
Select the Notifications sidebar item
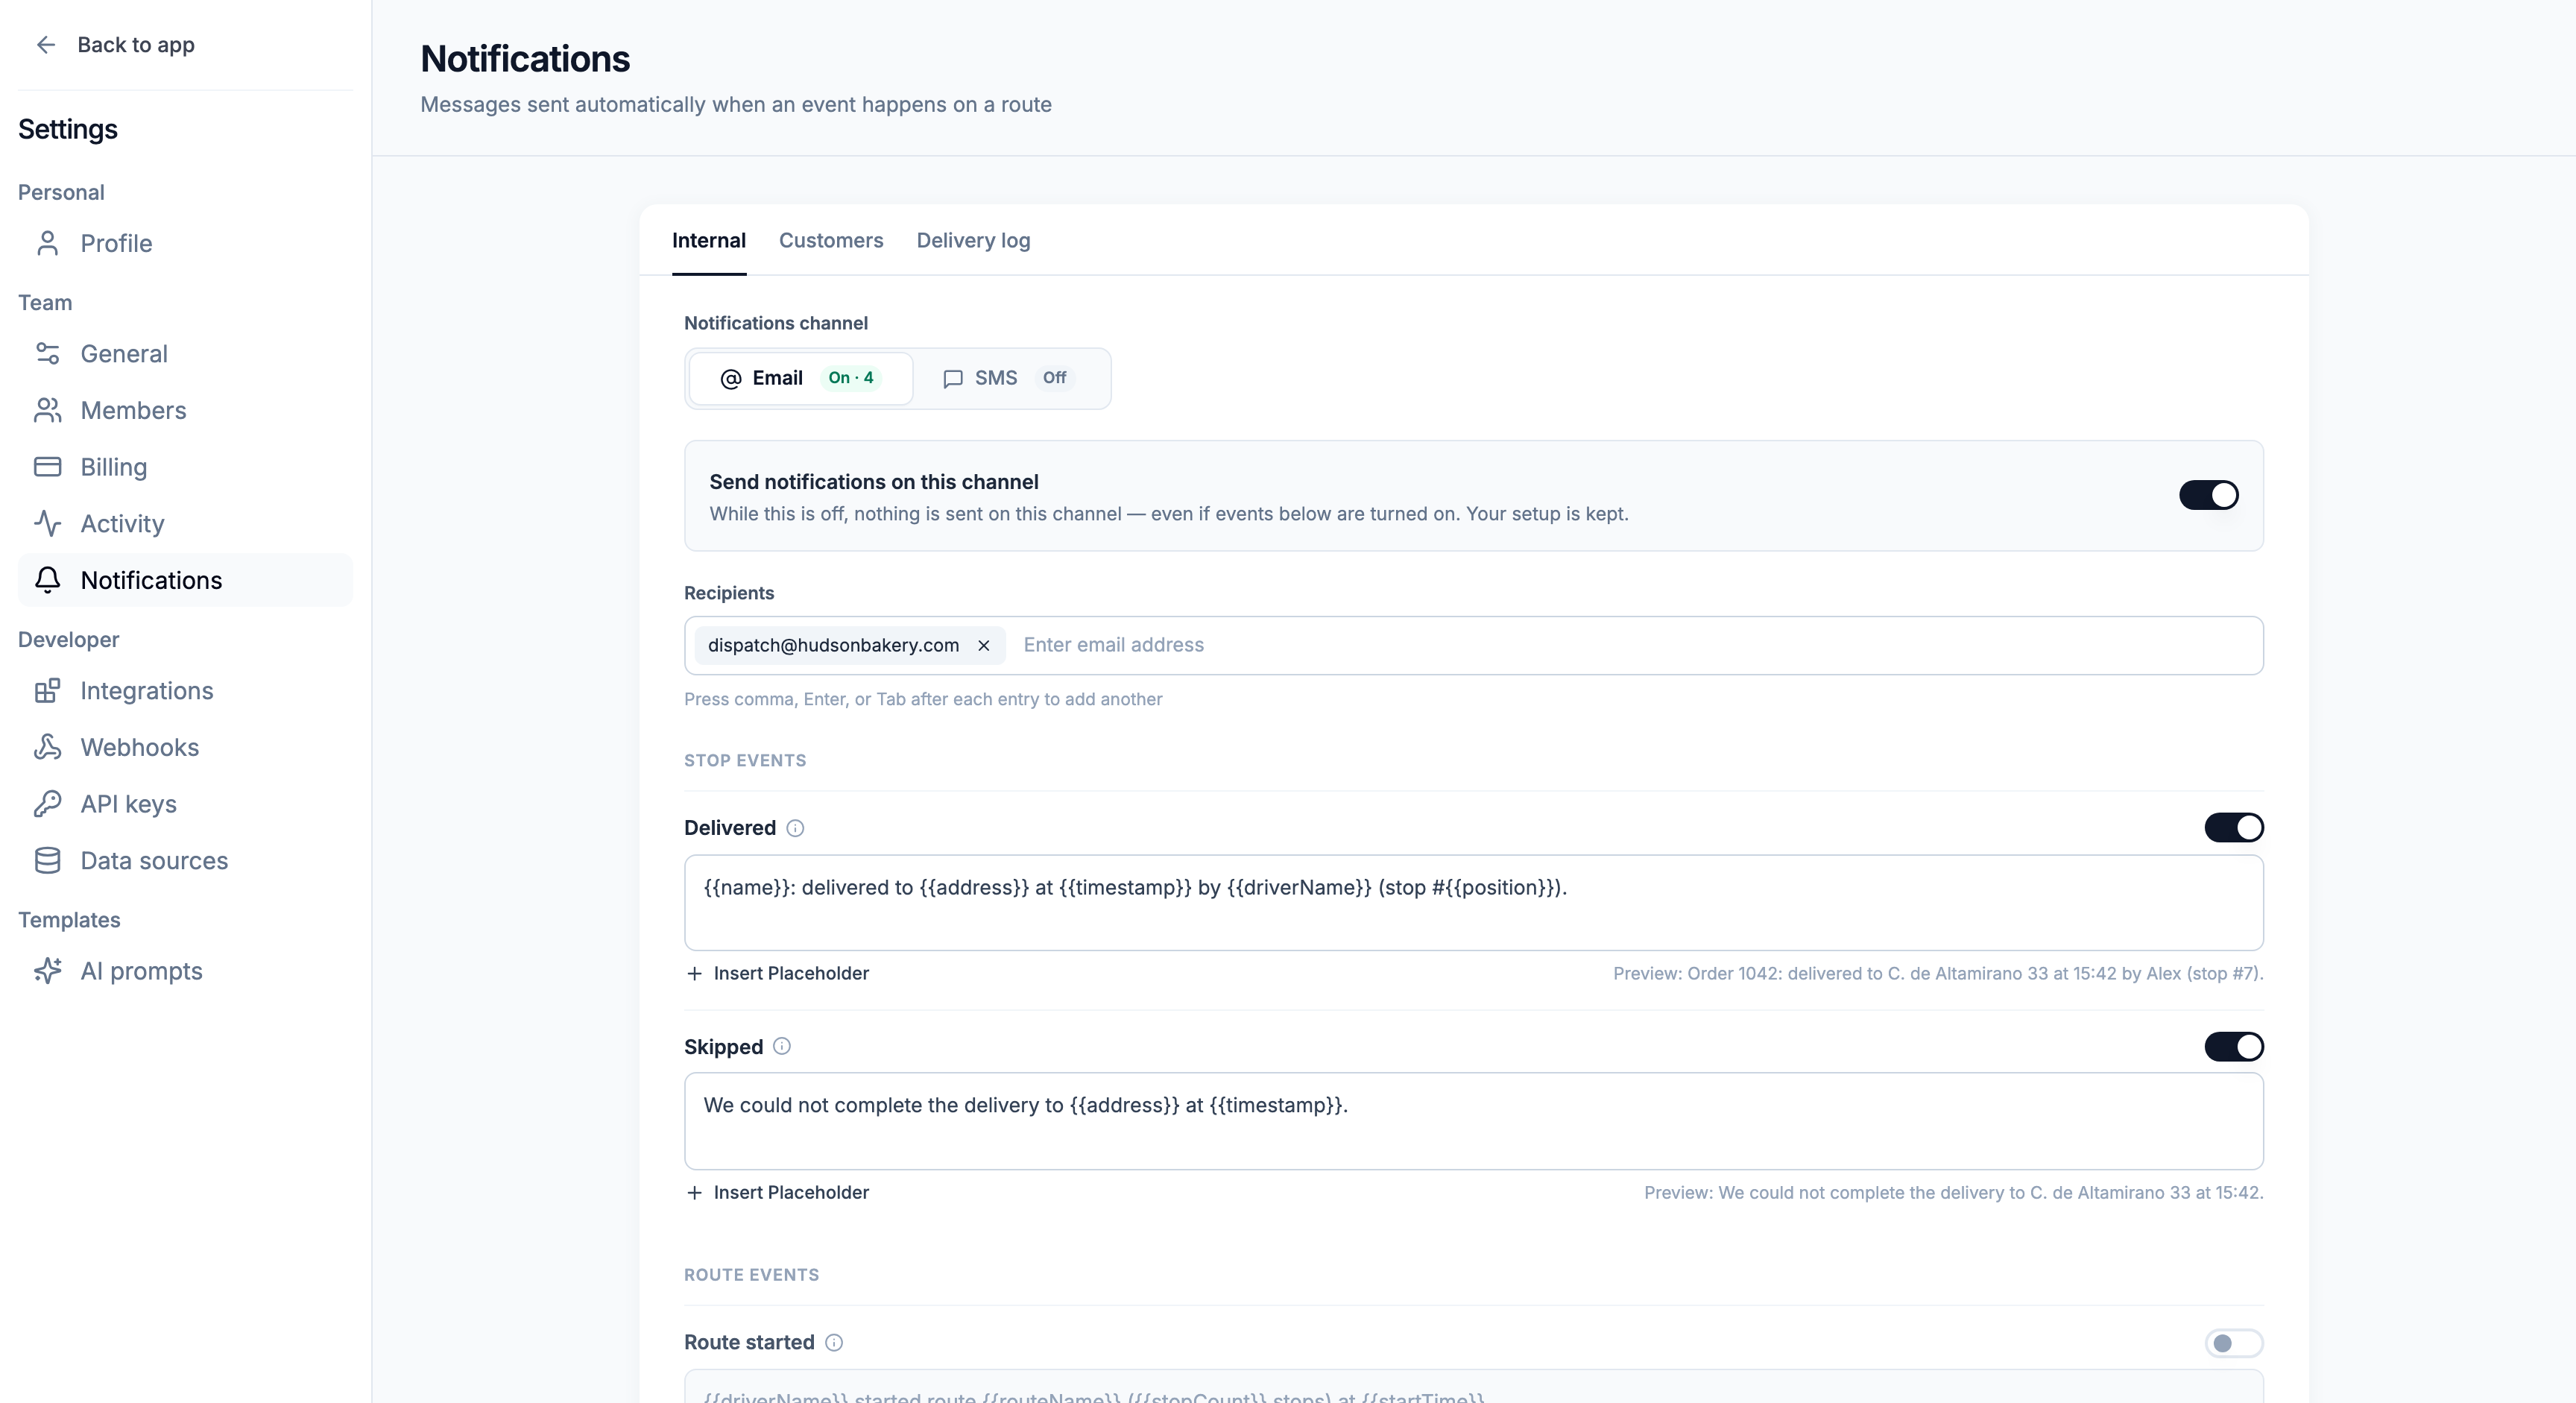tap(185, 580)
